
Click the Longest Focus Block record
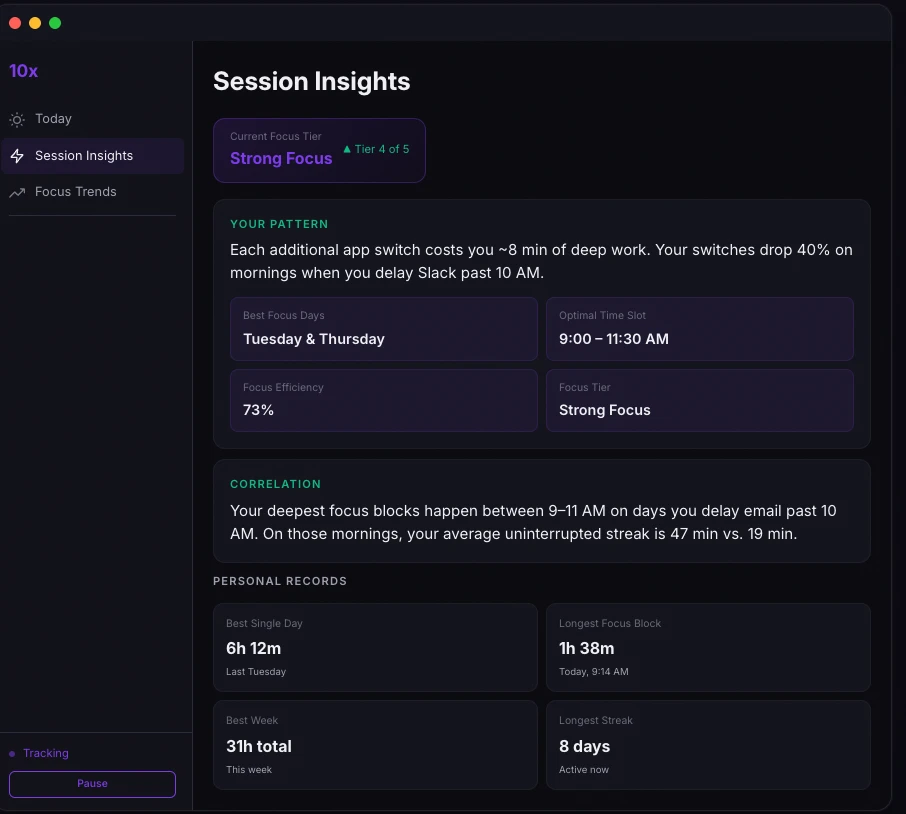(x=708, y=648)
